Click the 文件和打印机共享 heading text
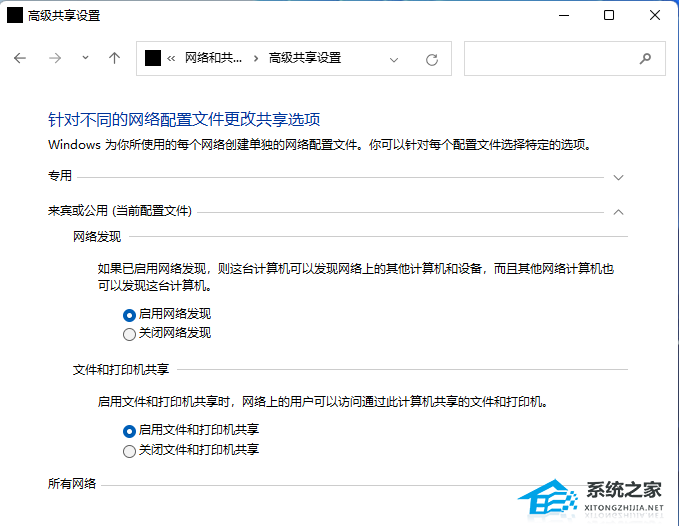 coord(121,370)
